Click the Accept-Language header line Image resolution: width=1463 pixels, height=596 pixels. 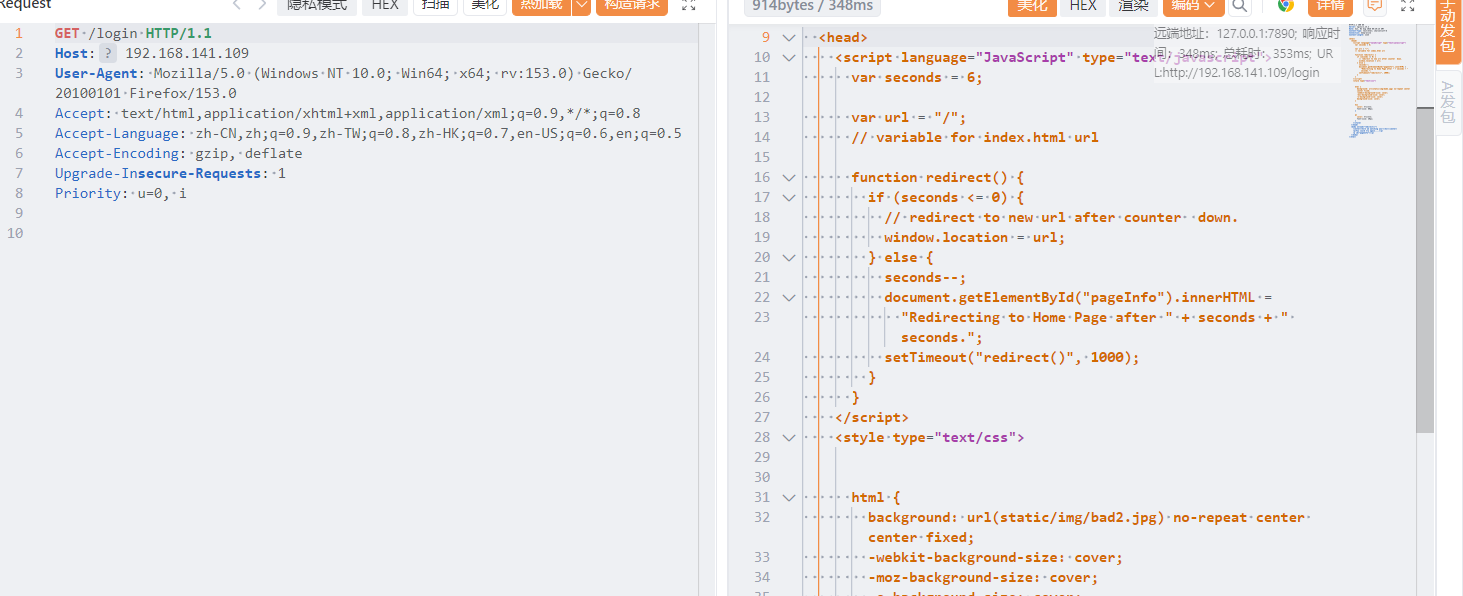pos(368,133)
